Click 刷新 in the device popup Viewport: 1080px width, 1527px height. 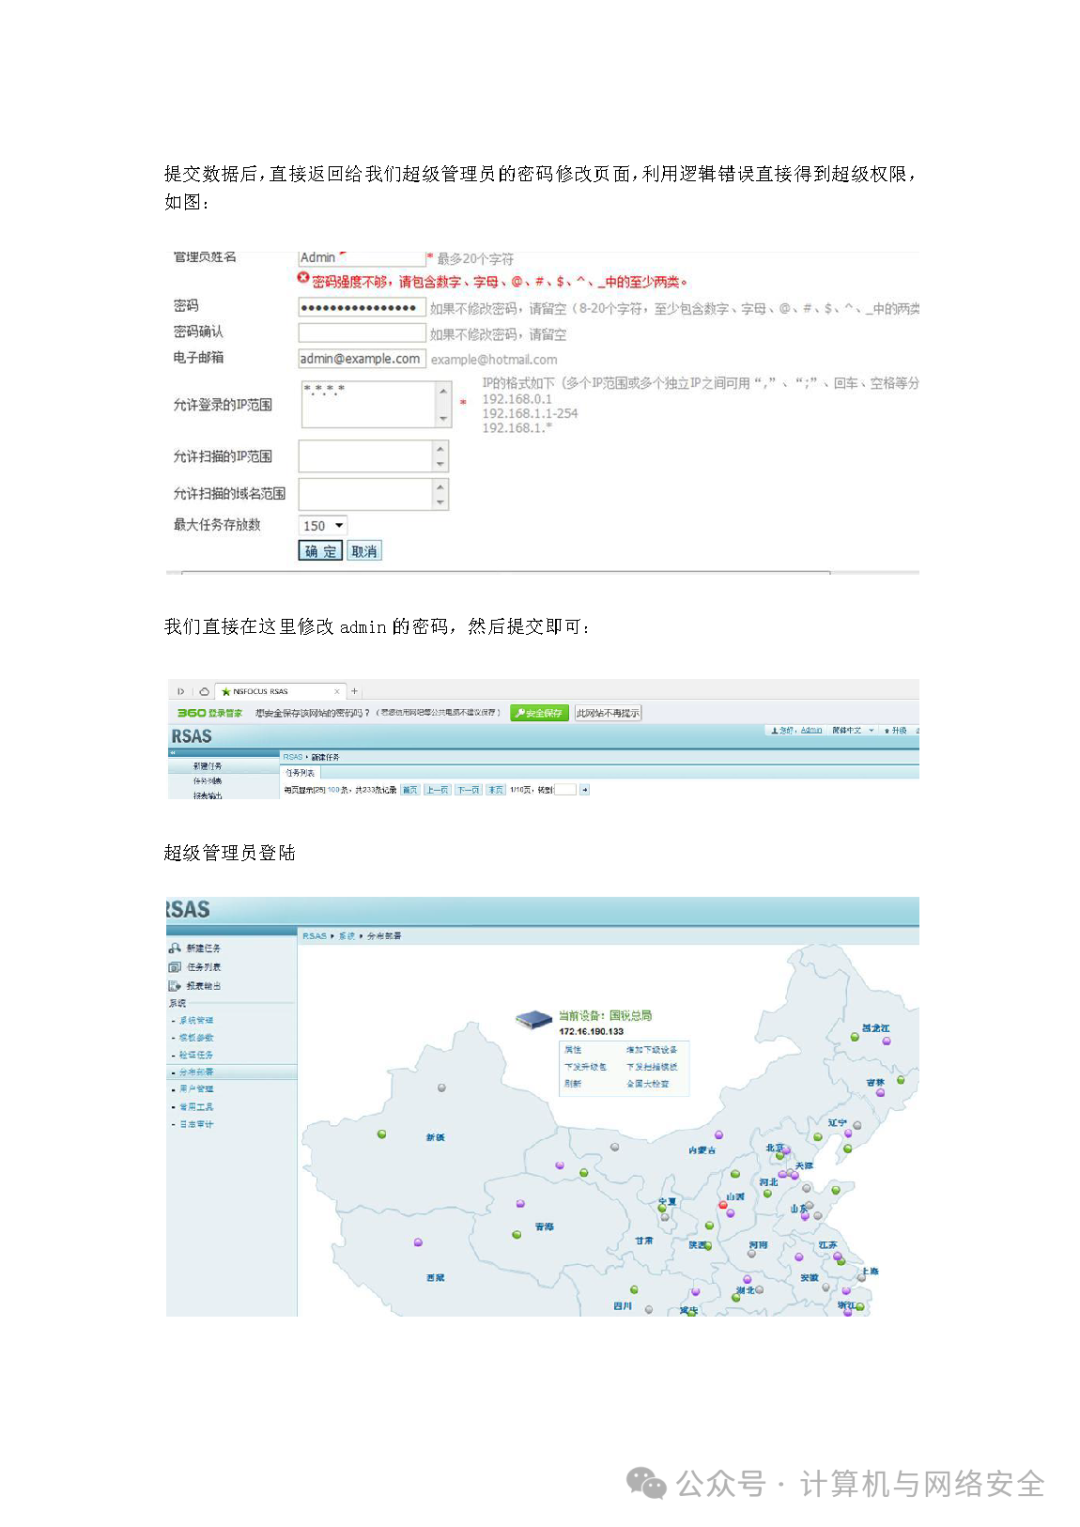573,1084
